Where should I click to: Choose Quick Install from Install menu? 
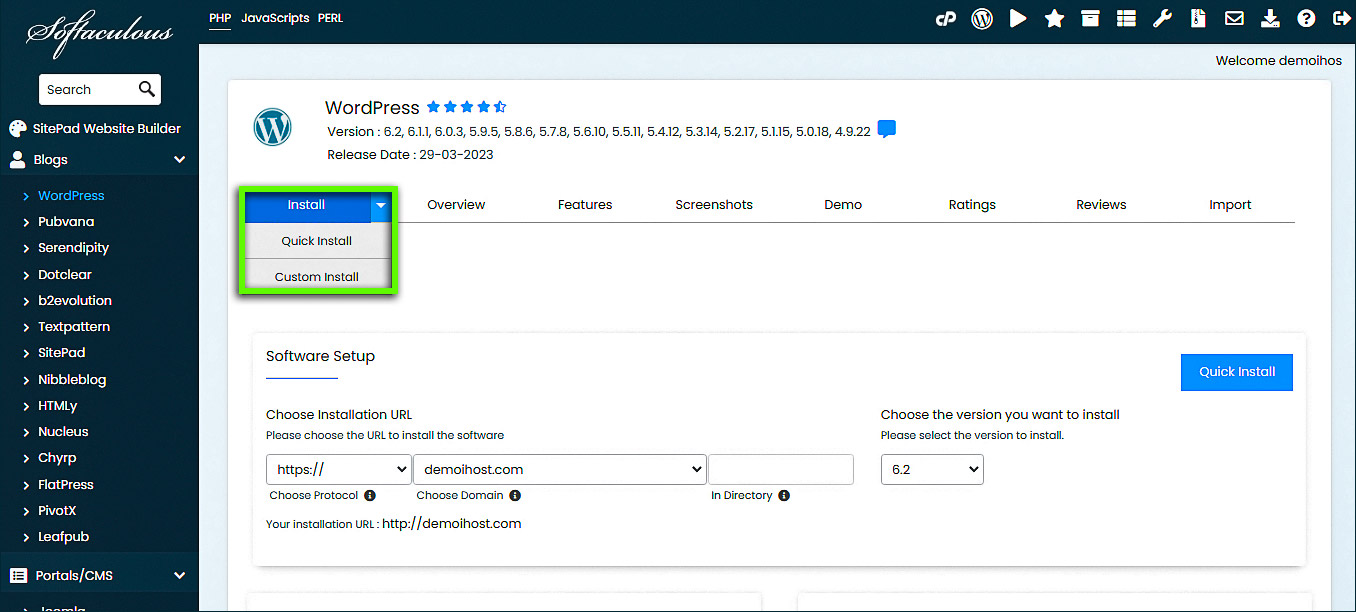click(317, 241)
